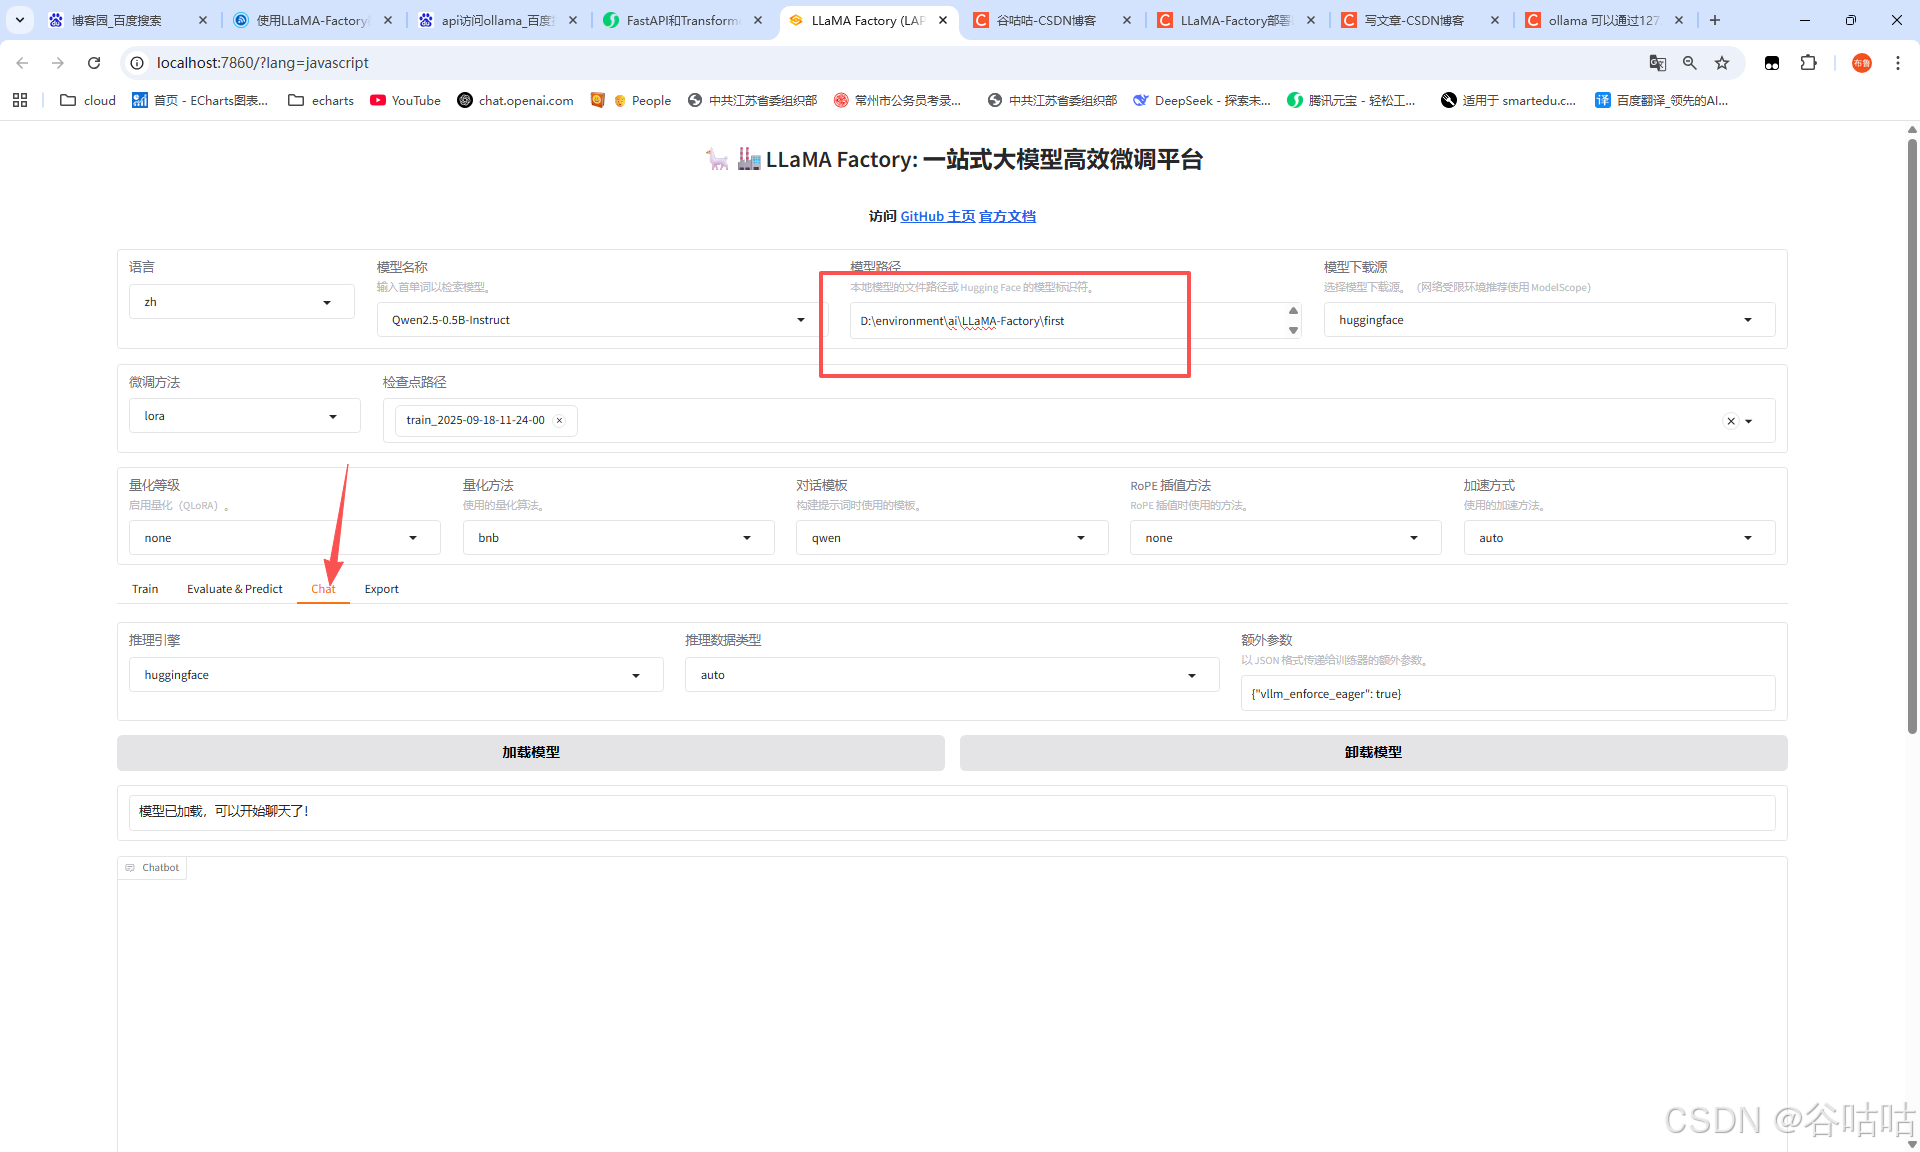Switch to the Train tab
The height and width of the screenshot is (1152, 1920).
coord(145,589)
